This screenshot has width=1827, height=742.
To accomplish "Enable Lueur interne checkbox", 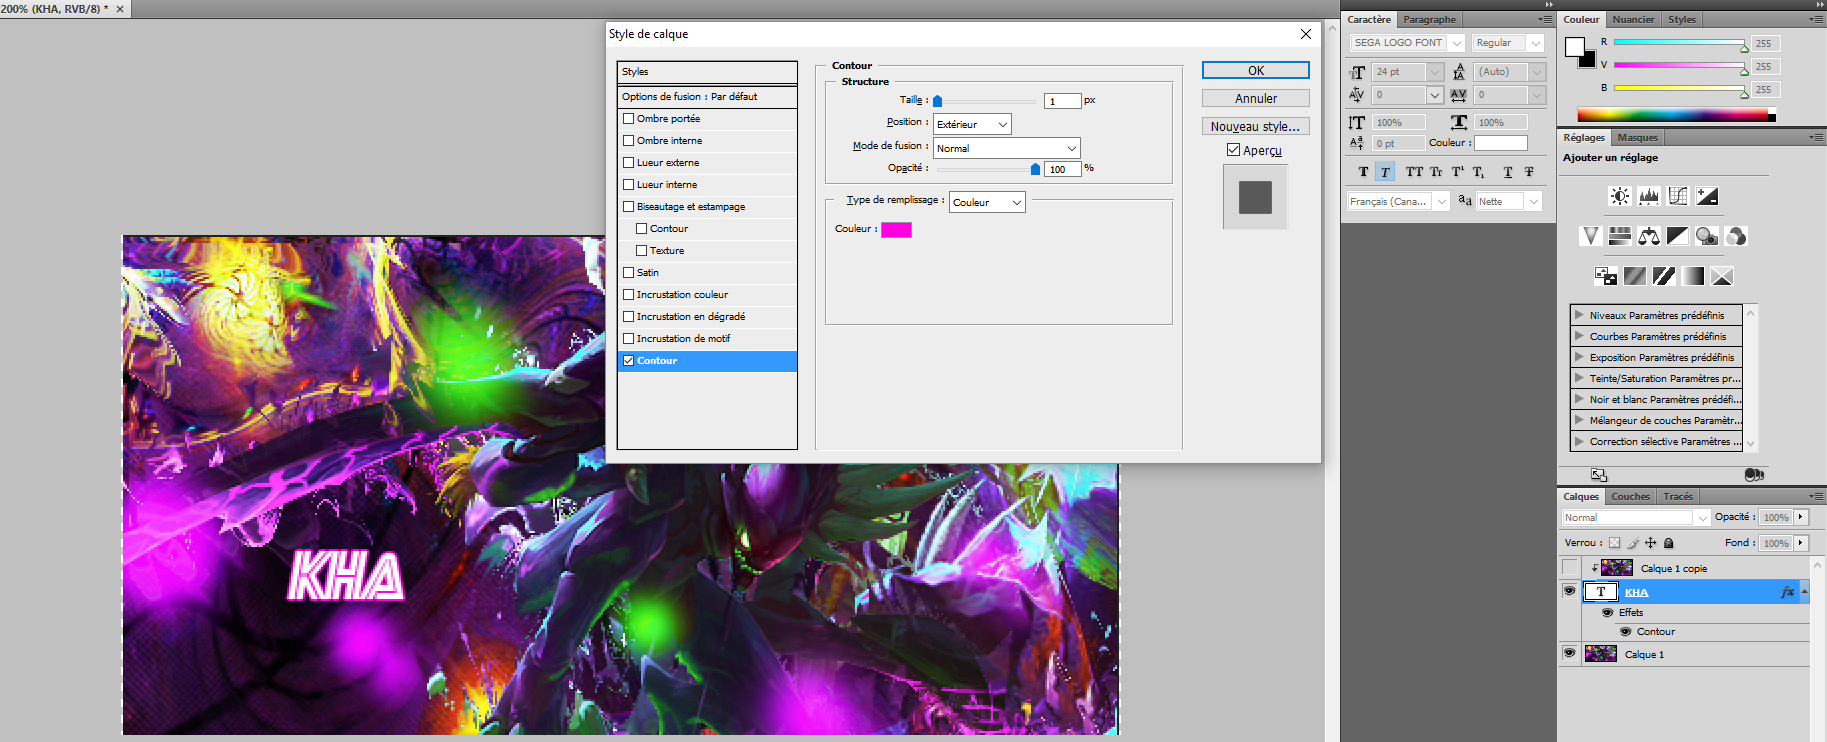I will [x=628, y=184].
